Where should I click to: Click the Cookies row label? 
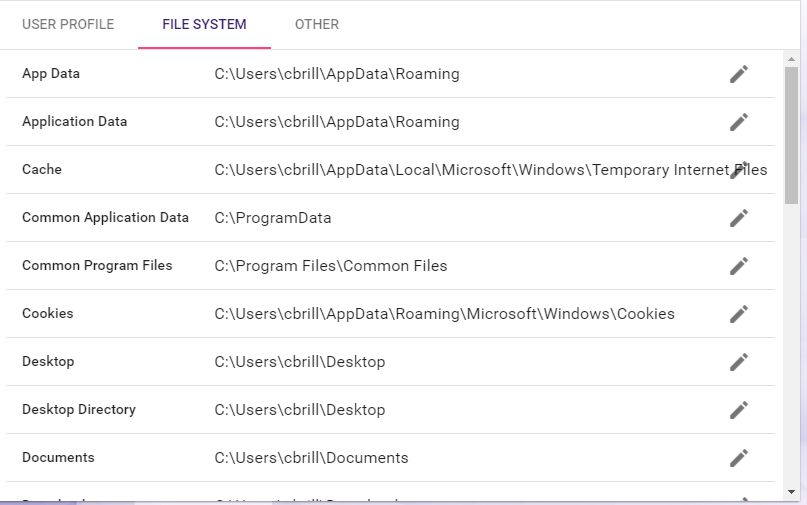coord(48,314)
